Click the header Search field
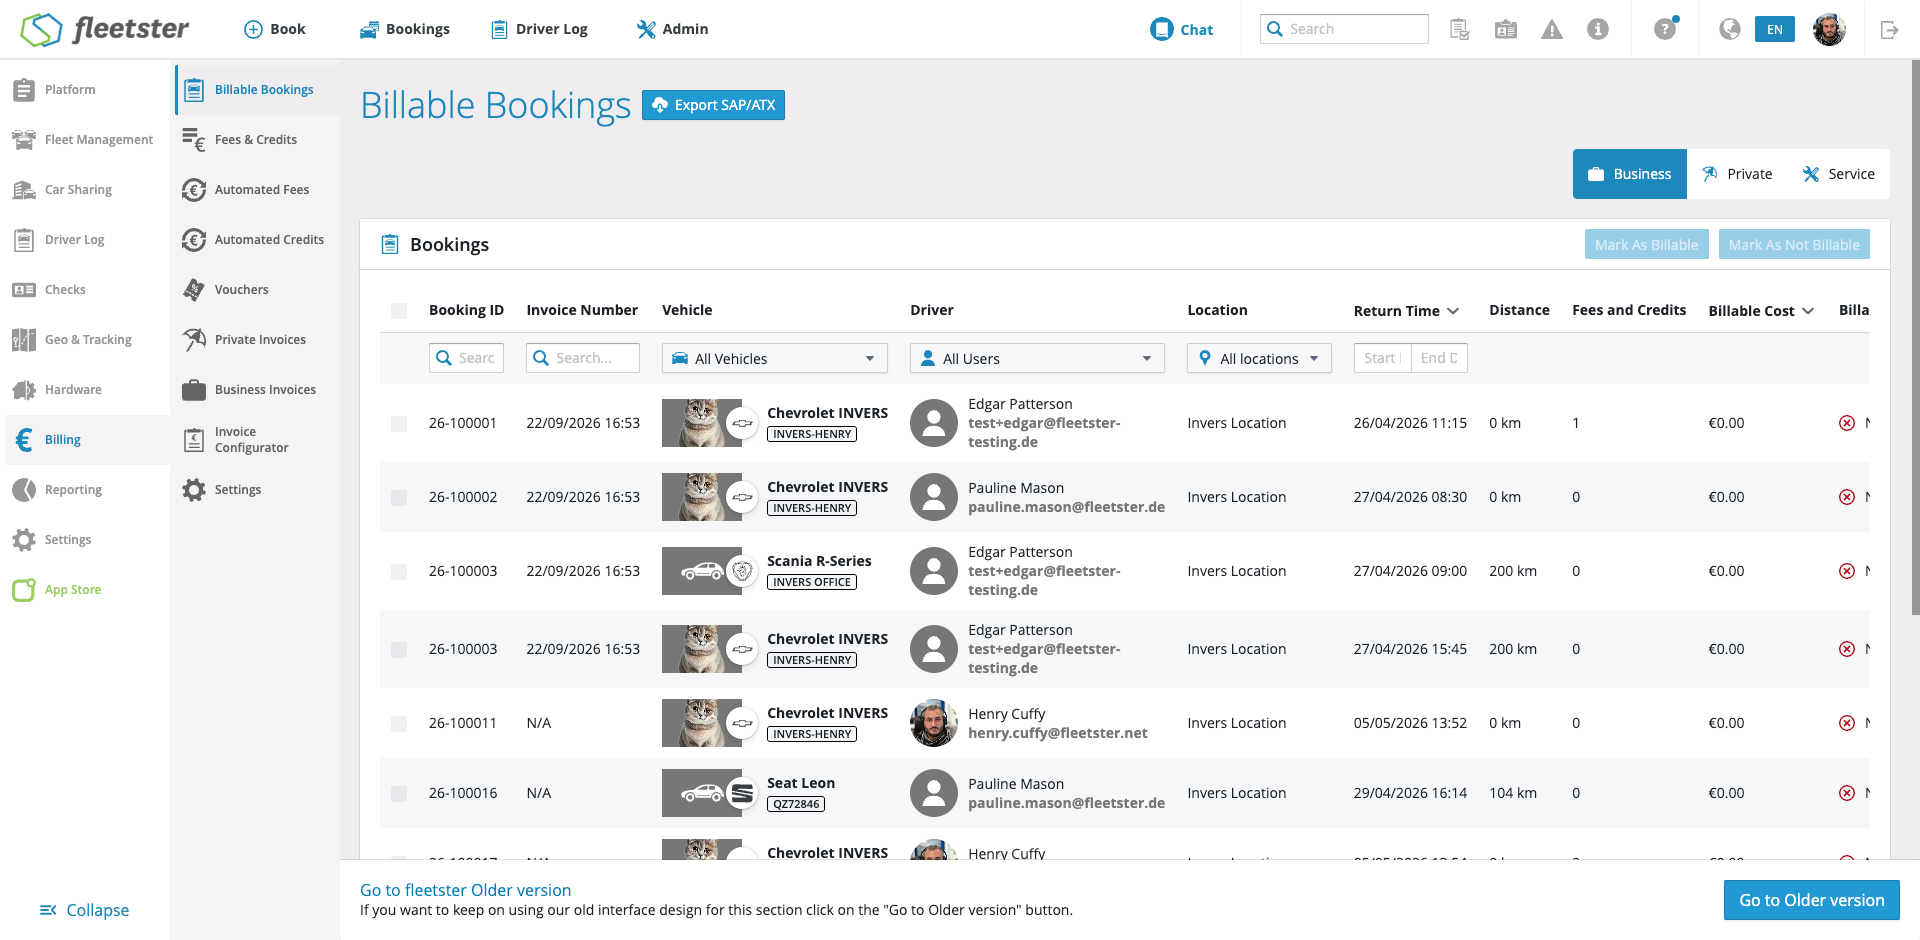Image resolution: width=1920 pixels, height=940 pixels. [x=1344, y=29]
